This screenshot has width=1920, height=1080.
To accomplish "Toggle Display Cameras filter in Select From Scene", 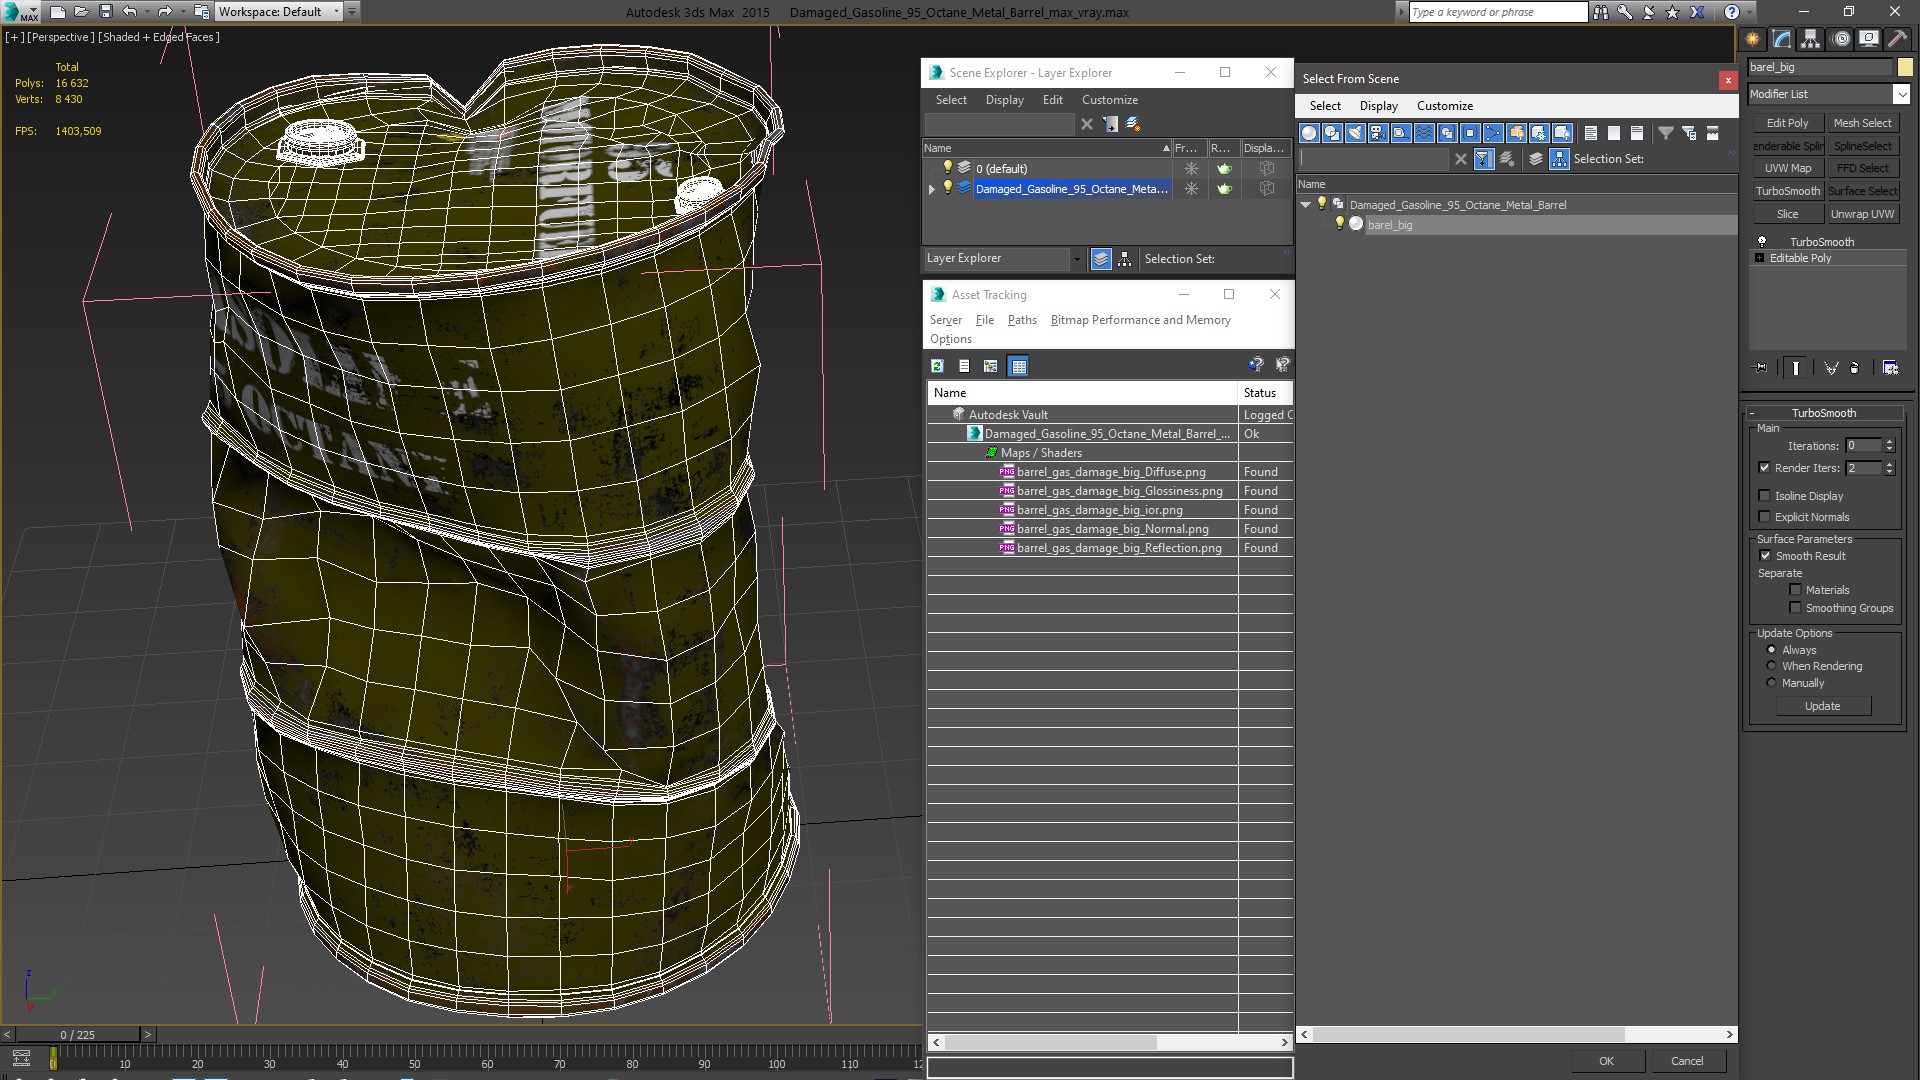I will (1378, 133).
